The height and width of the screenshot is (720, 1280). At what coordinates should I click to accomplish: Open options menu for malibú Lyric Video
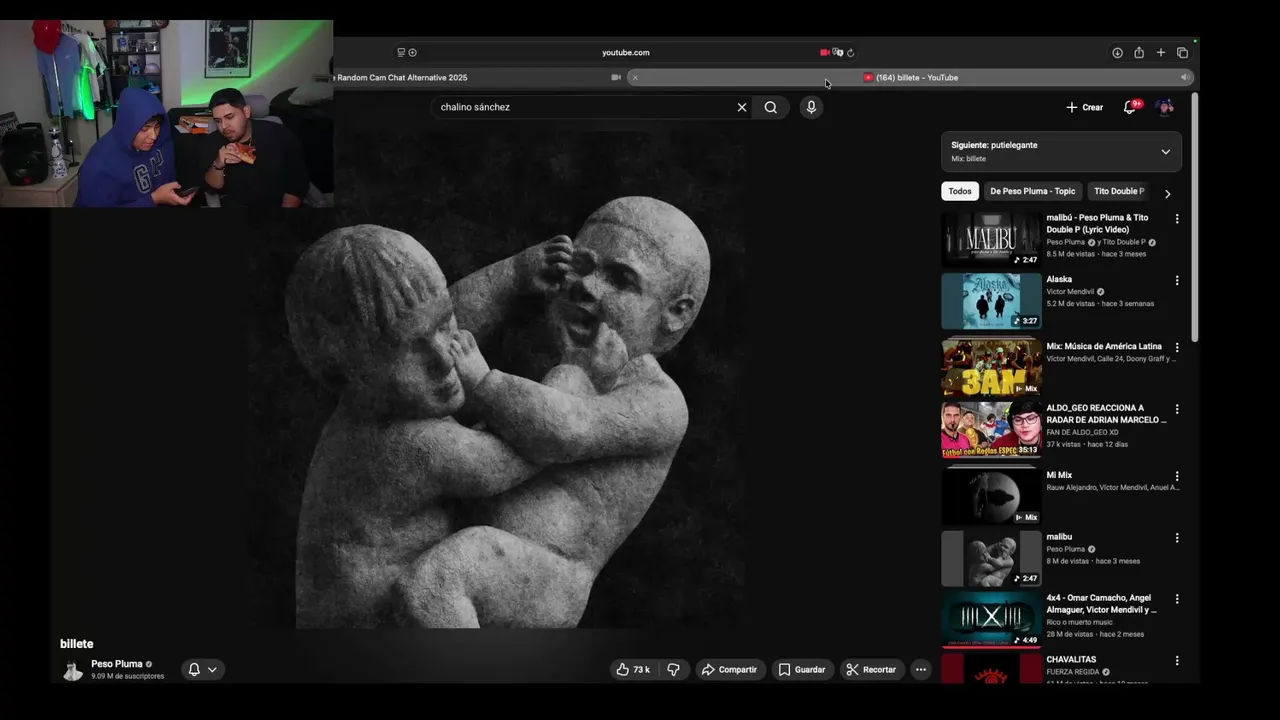click(1176, 219)
